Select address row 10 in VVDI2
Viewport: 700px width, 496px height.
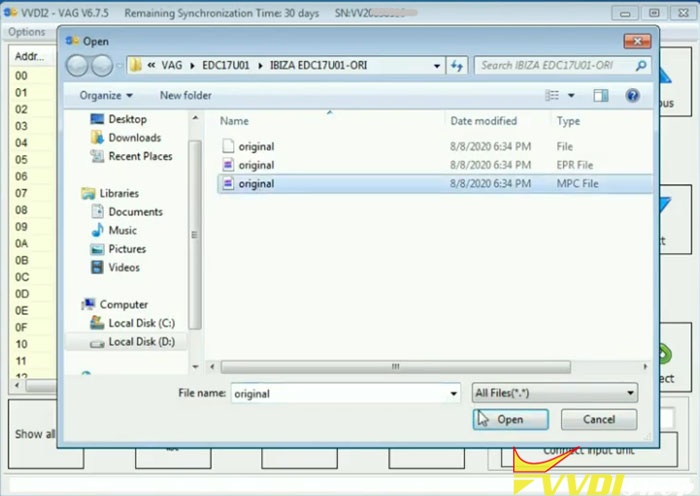pos(21,344)
